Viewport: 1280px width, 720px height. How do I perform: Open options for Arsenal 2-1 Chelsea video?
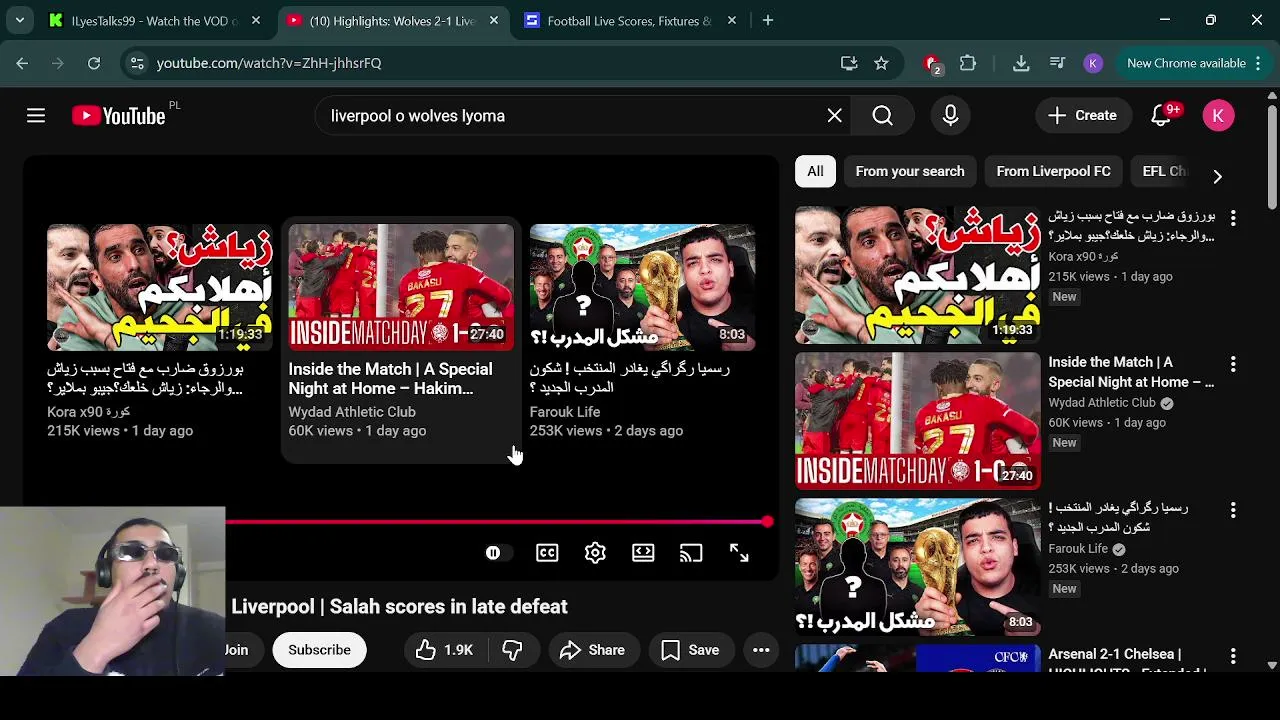[1233, 656]
